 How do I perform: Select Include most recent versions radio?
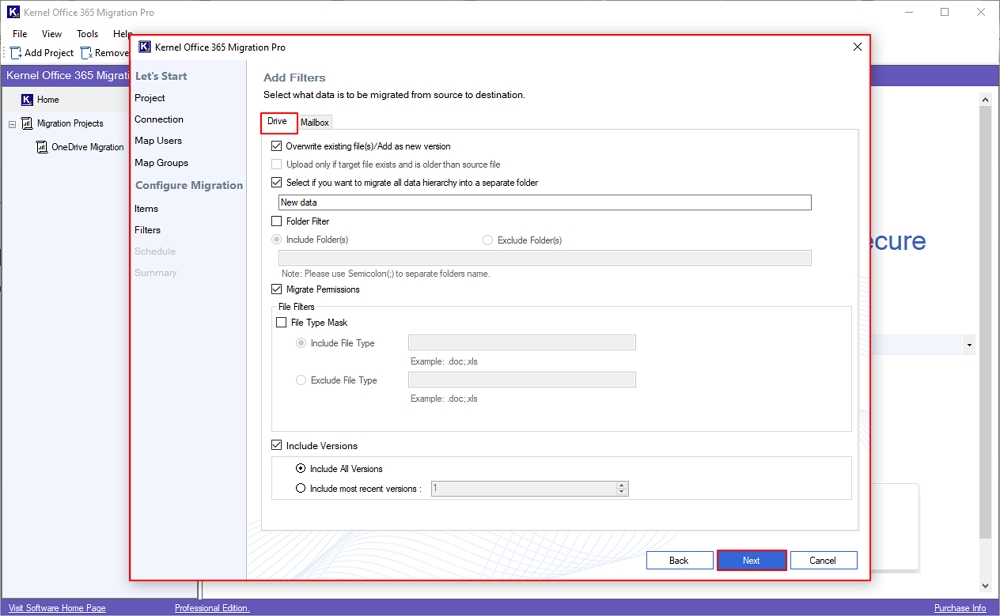[x=301, y=489]
